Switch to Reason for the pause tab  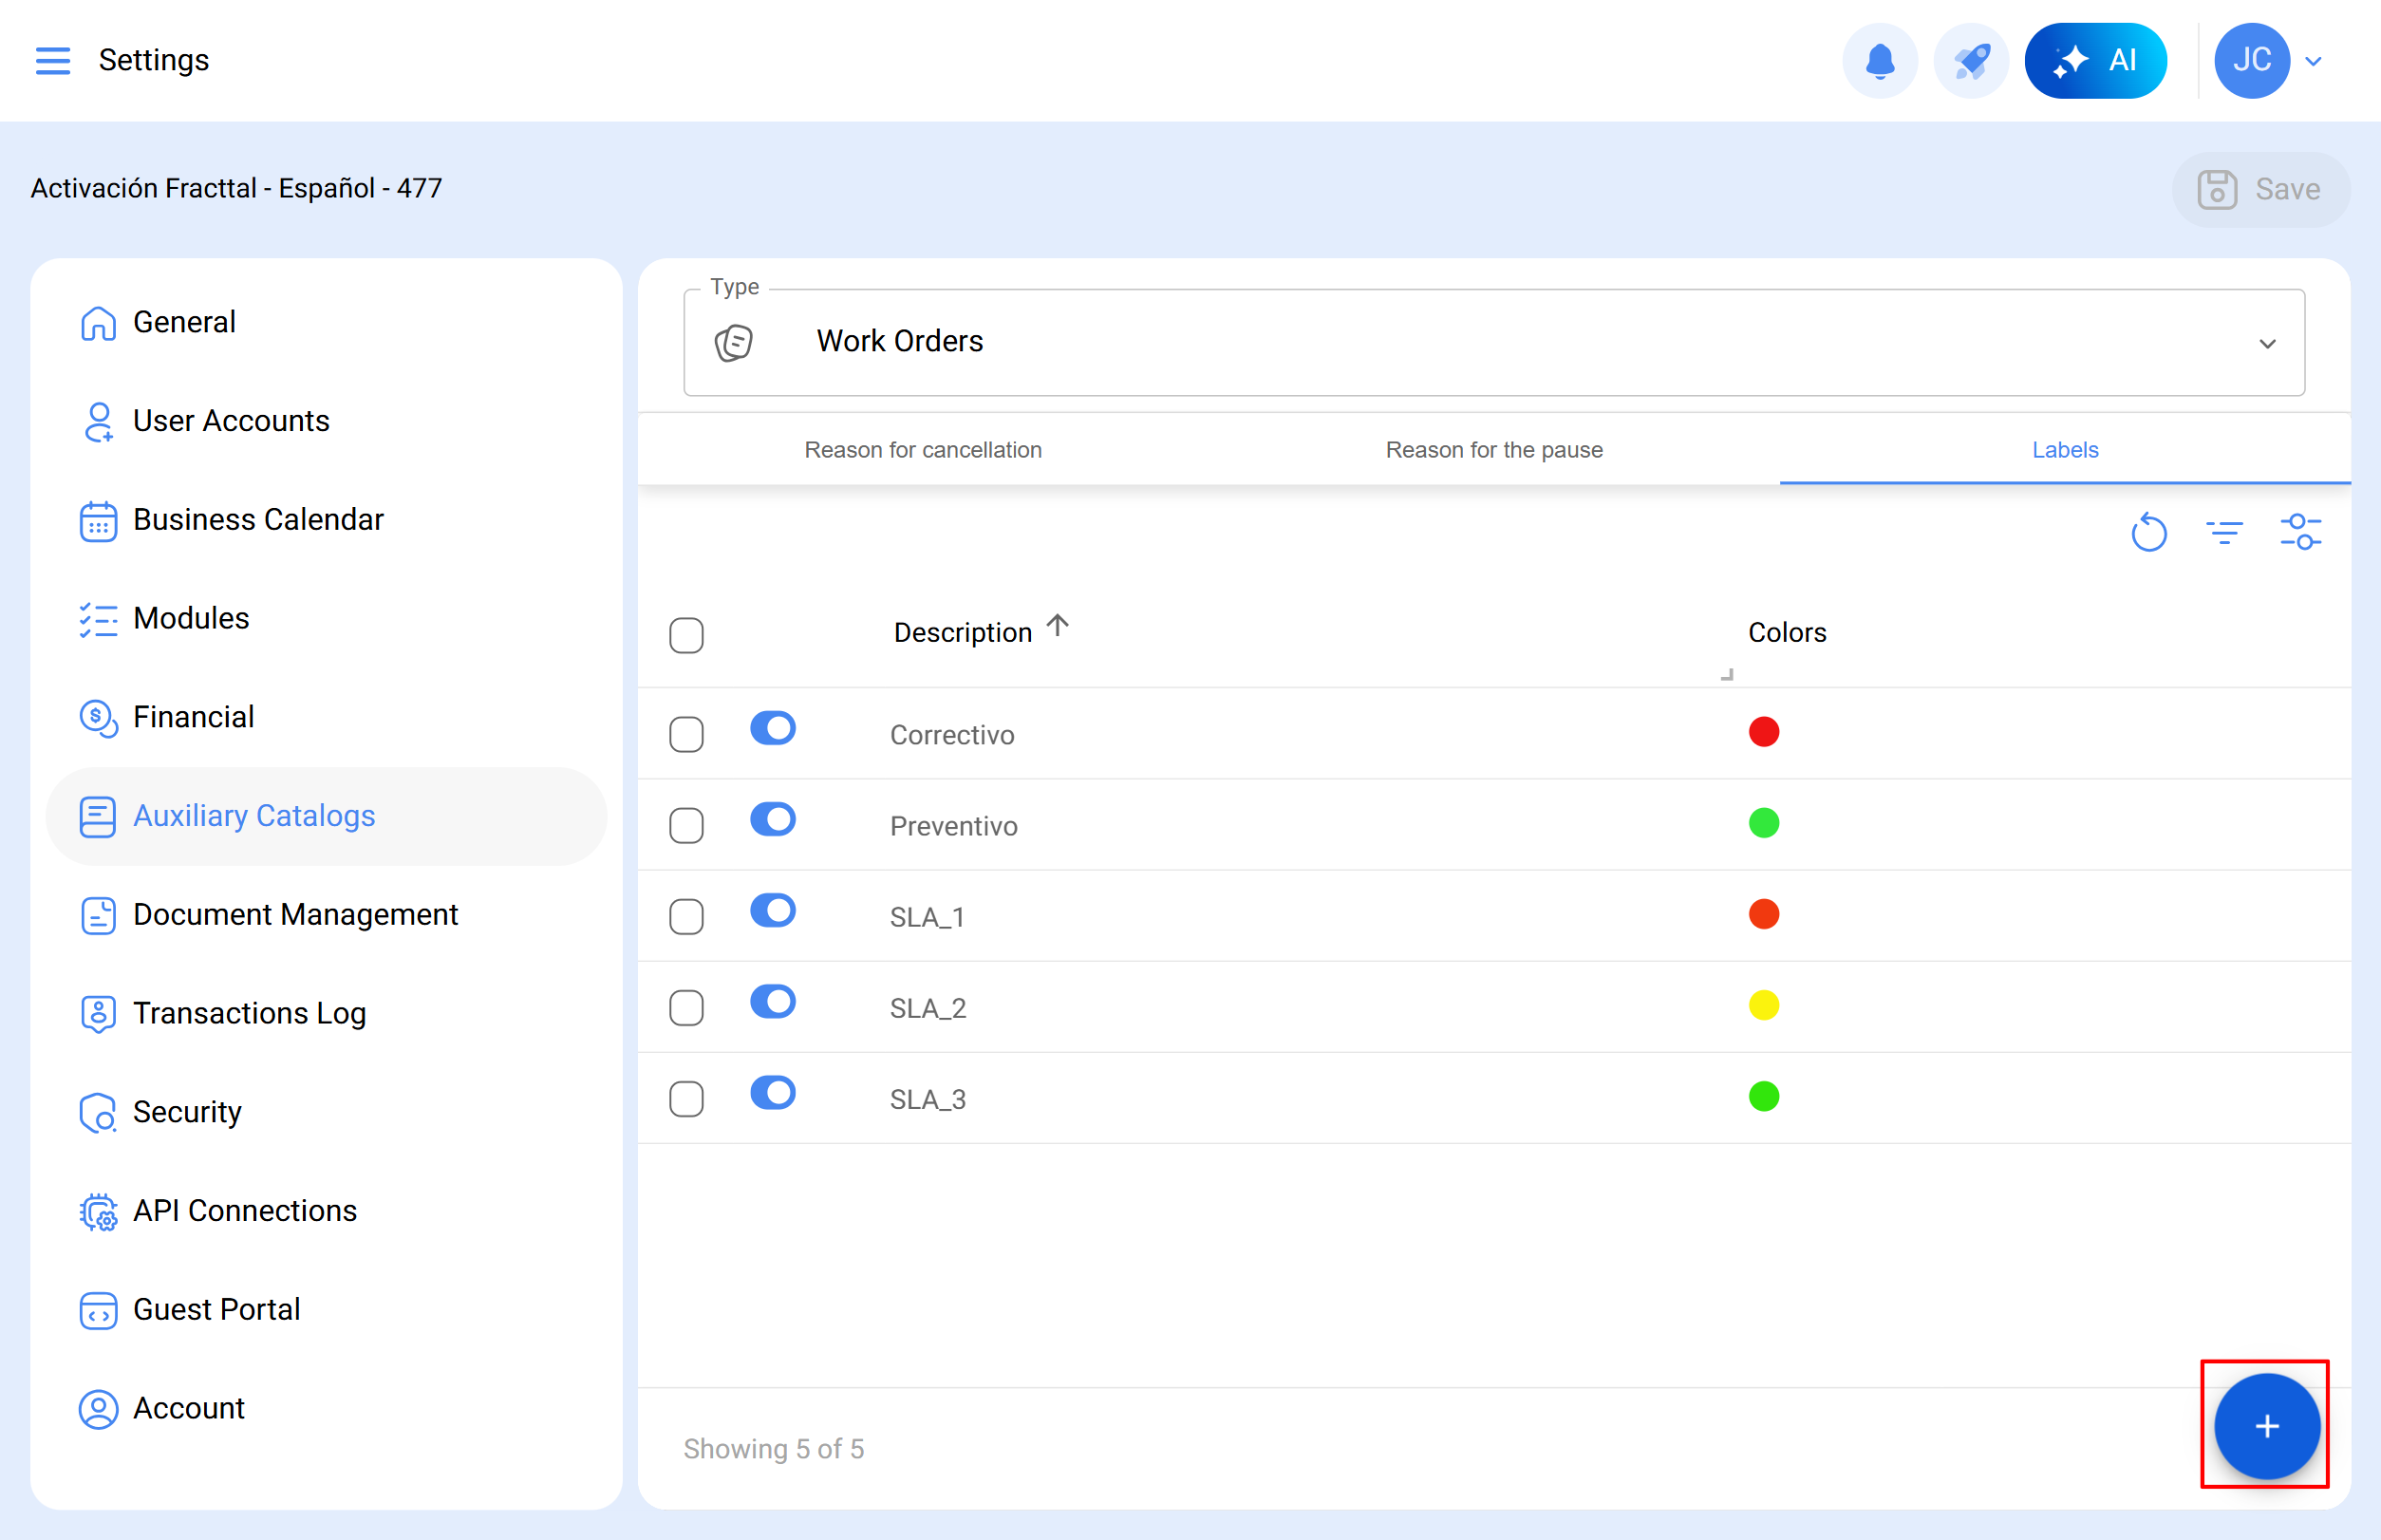(x=1493, y=450)
